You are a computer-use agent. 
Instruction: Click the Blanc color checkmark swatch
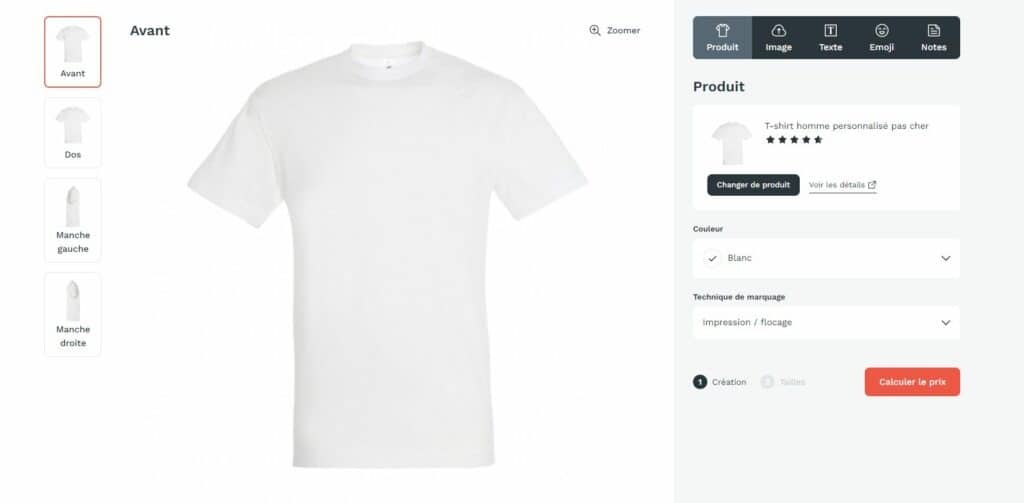[712, 258]
